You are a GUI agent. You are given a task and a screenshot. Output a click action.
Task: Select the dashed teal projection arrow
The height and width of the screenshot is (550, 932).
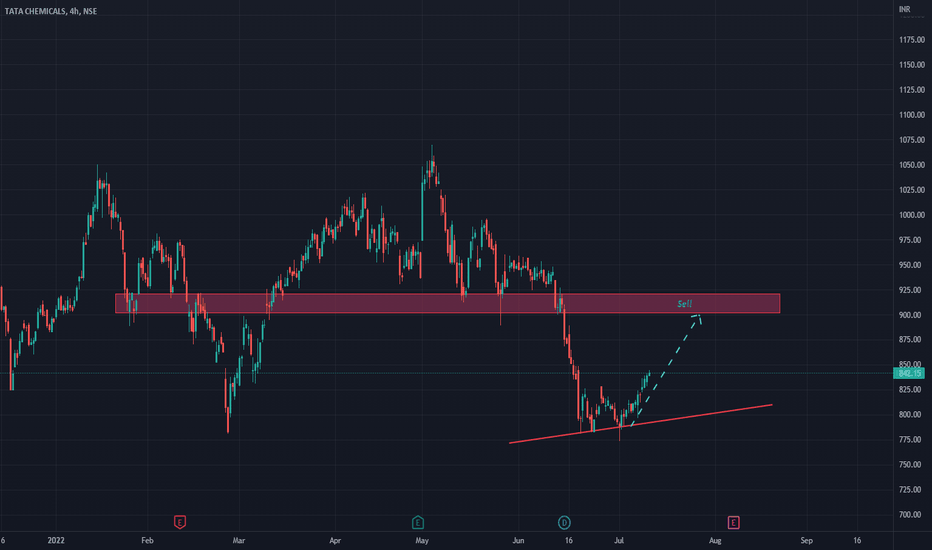pyautogui.click(x=667, y=369)
